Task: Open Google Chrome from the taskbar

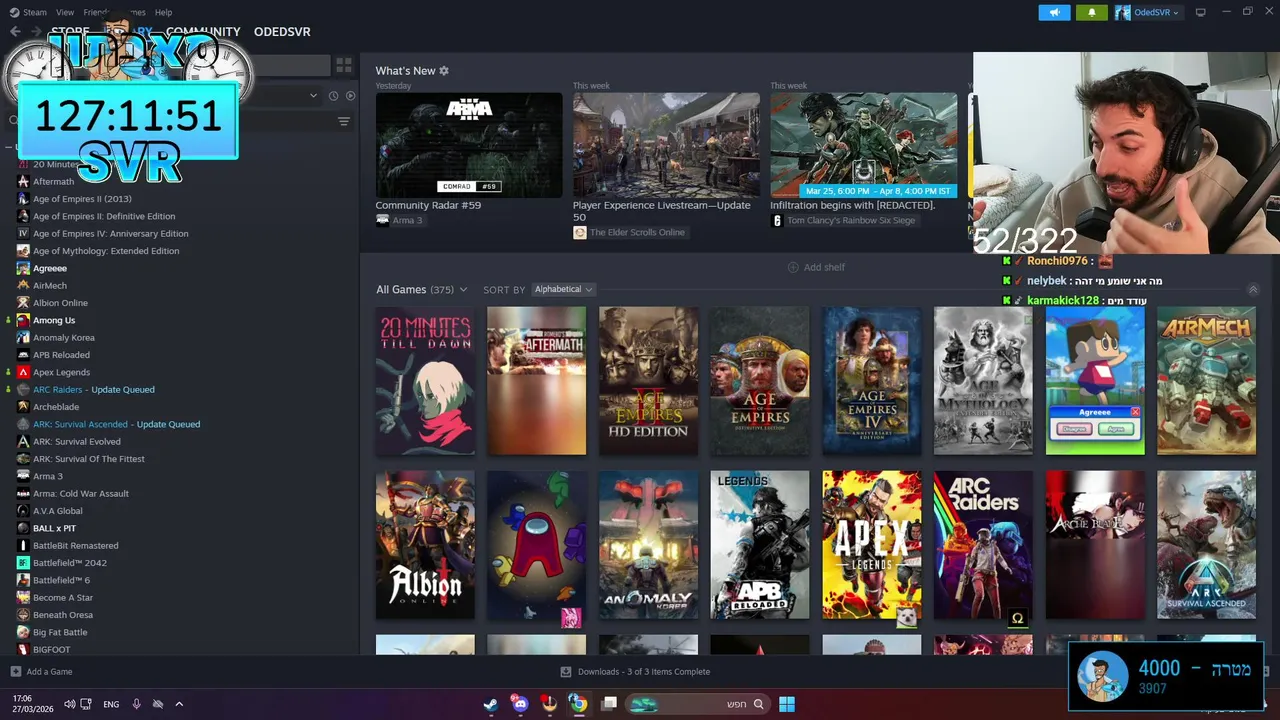Action: click(x=578, y=704)
